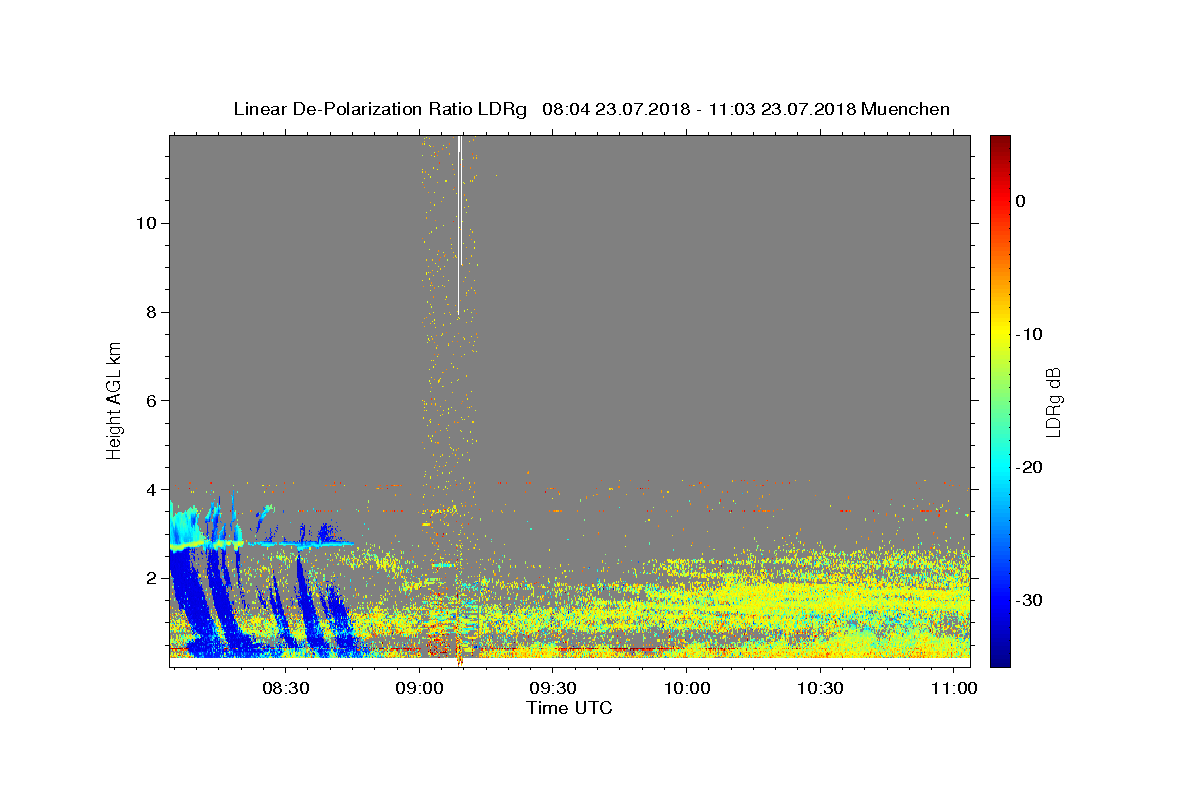Click the 09:00 time tick label
Screen dimensions: 1200x800
(x=419, y=689)
